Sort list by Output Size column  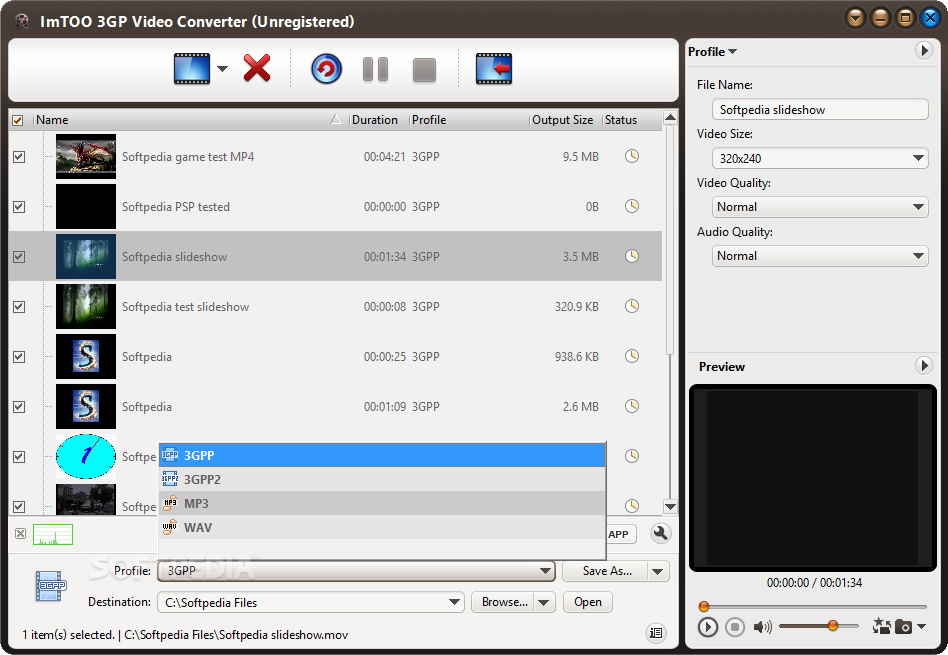tap(566, 120)
